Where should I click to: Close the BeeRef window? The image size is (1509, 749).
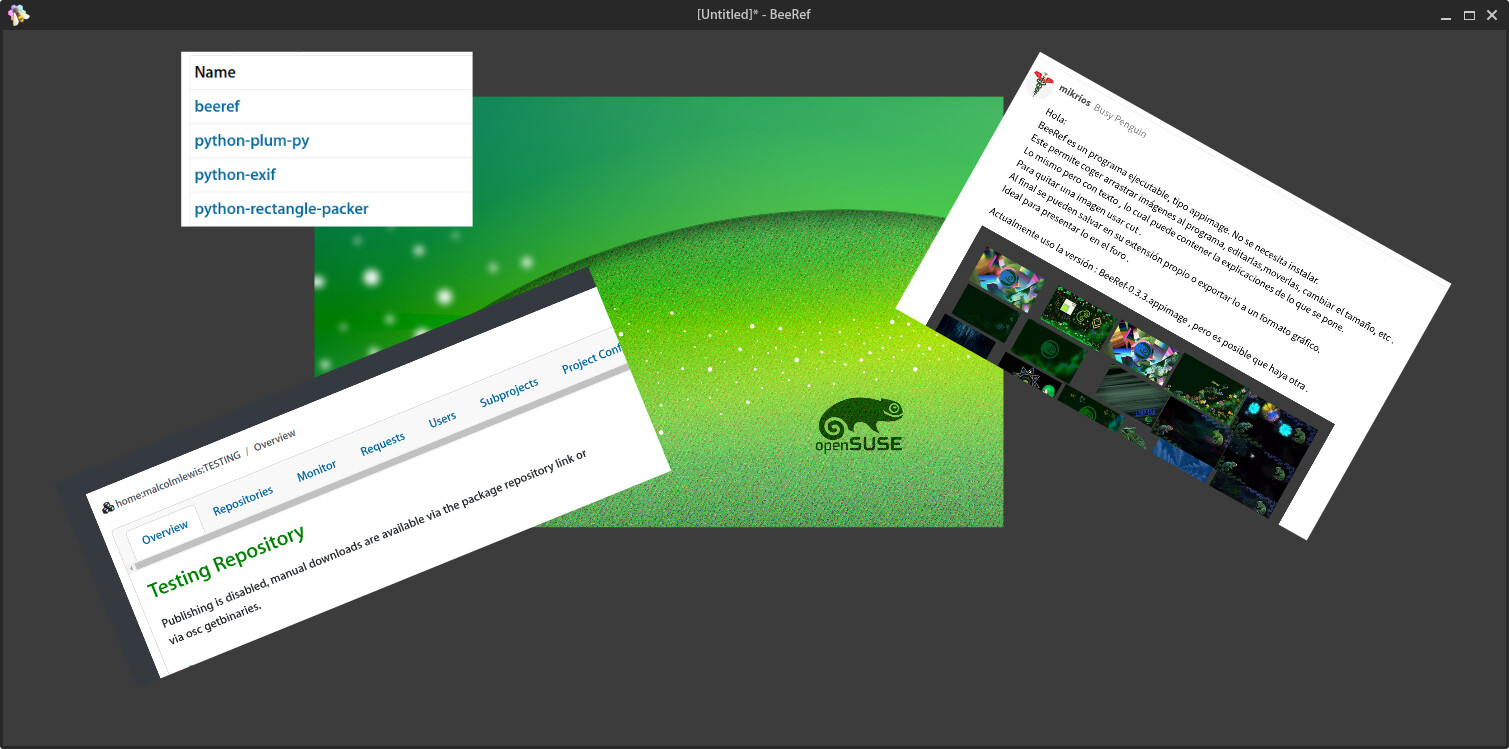coord(1492,15)
